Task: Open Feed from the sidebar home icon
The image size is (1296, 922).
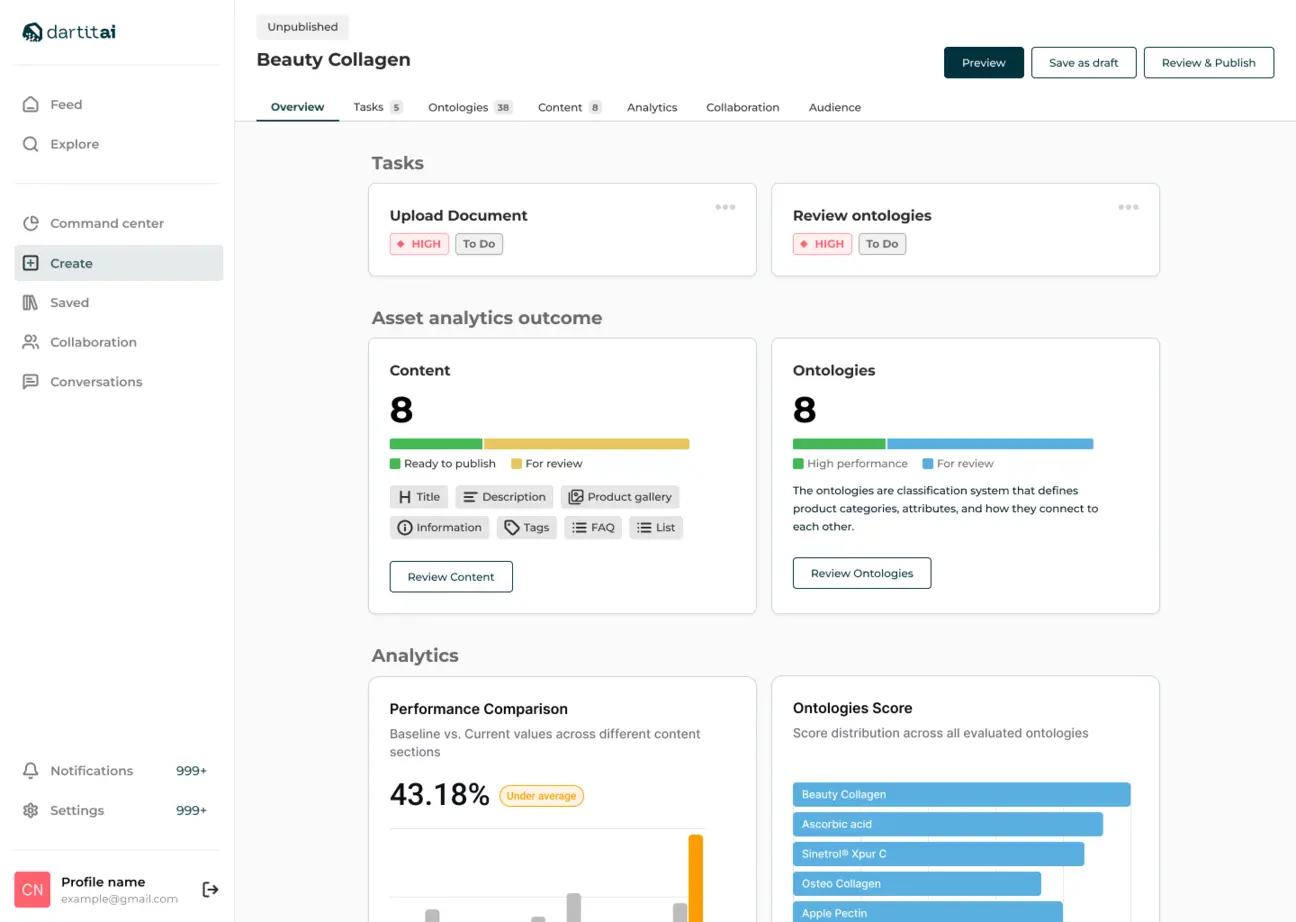Action: (31, 105)
